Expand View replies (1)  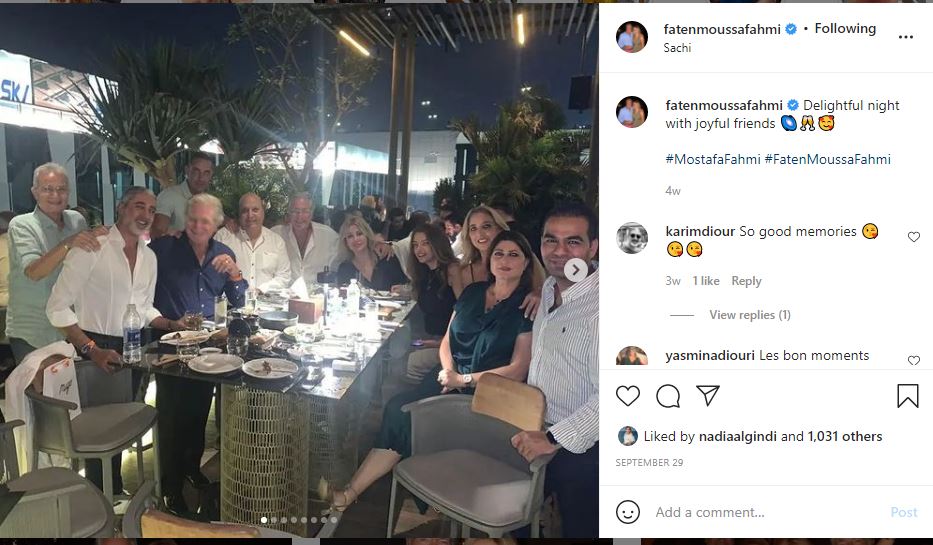[749, 315]
